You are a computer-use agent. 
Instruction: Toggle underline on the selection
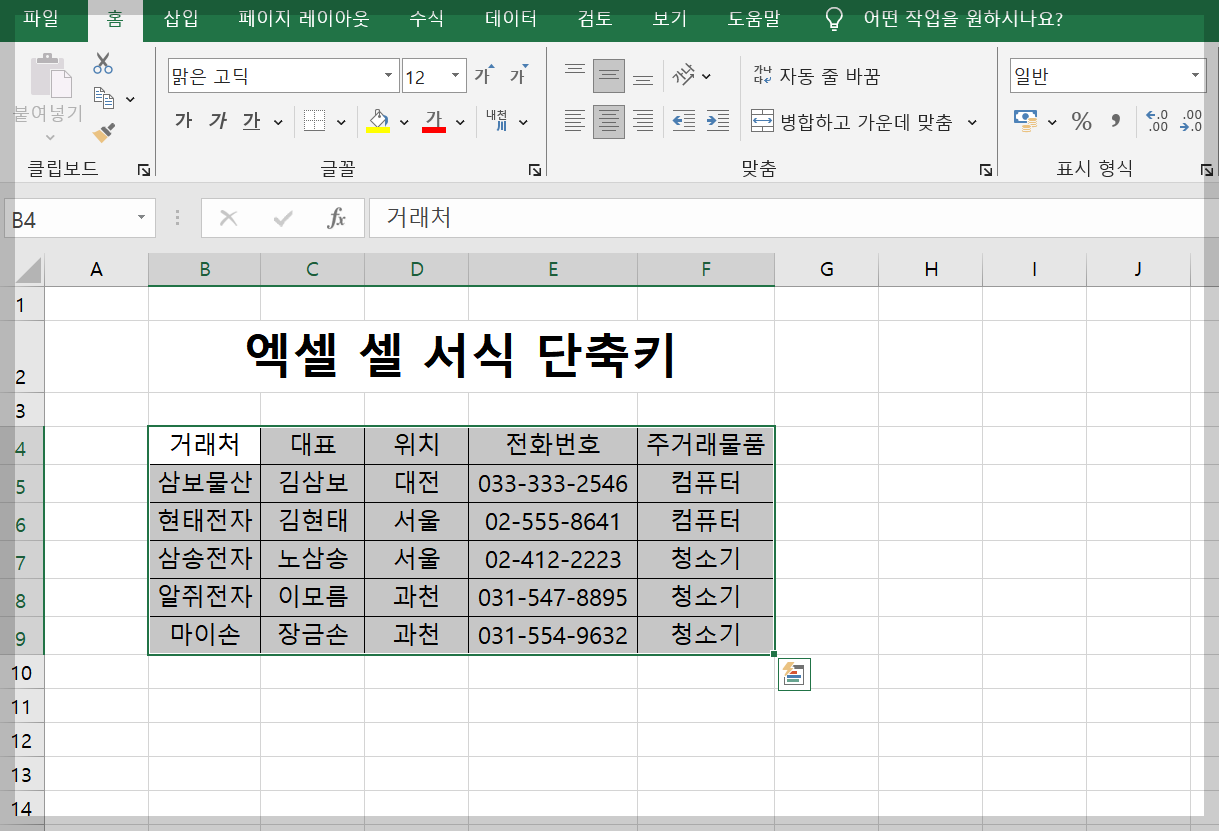pos(251,122)
